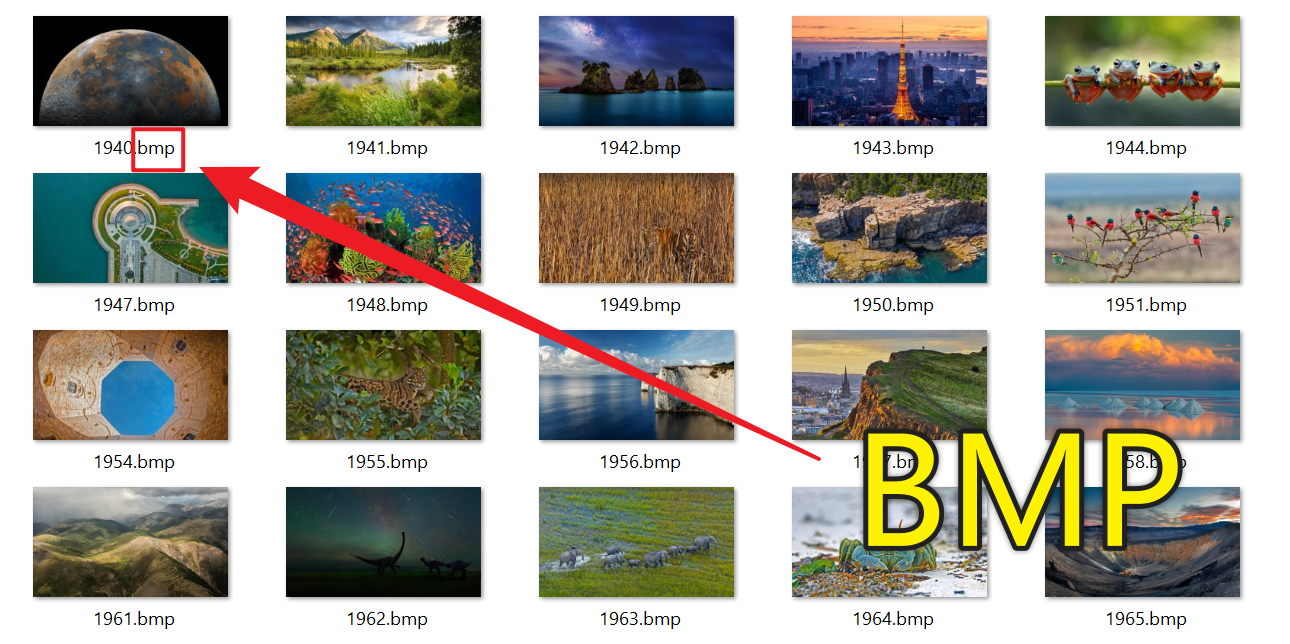The width and height of the screenshot is (1290, 644).
Task: Click the Tokyo Tower thumbnail 1943.bmp
Action: tap(889, 71)
